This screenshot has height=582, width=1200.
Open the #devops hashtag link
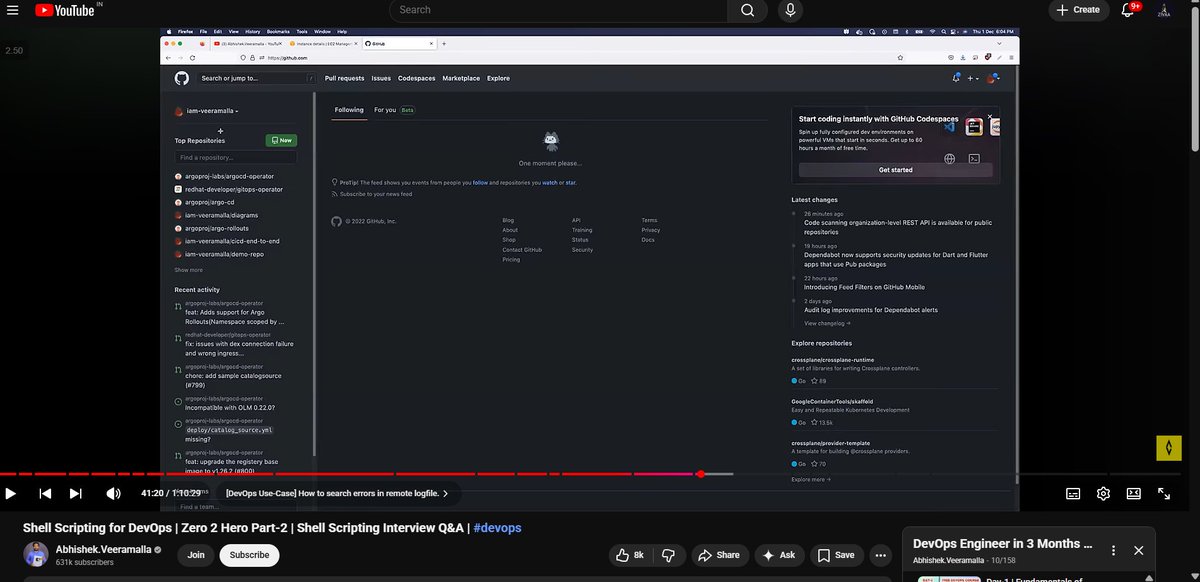pyautogui.click(x=497, y=528)
